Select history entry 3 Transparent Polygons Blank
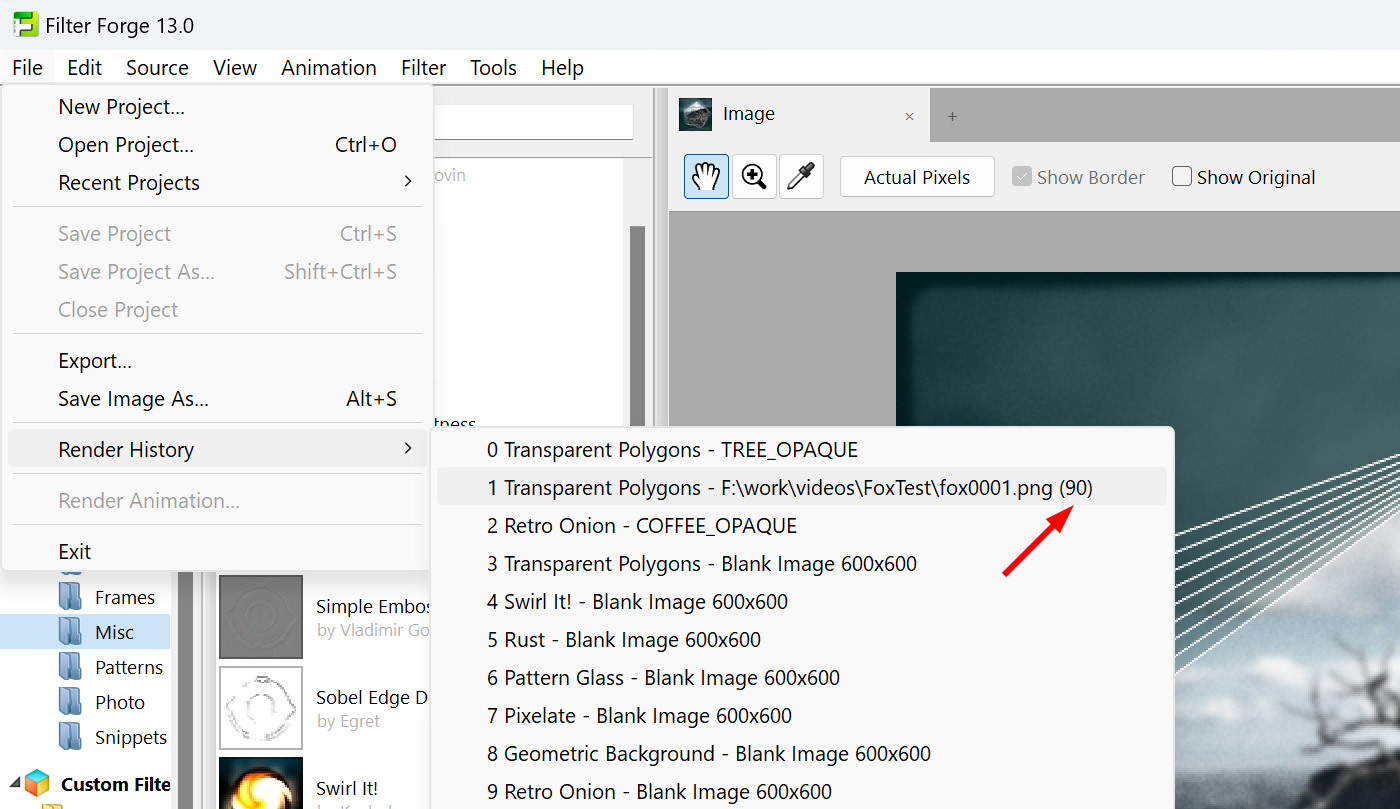The height and width of the screenshot is (809, 1400). tap(802, 564)
